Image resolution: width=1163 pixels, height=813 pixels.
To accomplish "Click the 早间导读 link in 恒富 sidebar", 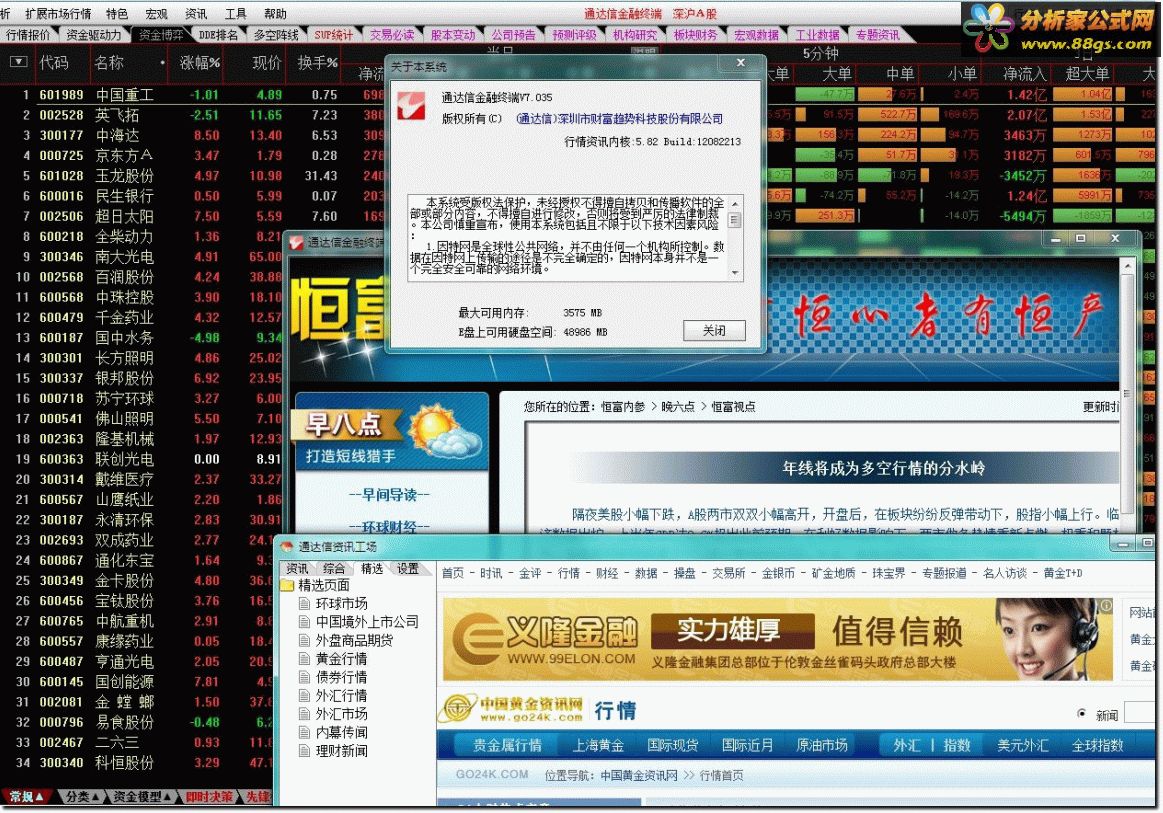I will pyautogui.click(x=389, y=494).
